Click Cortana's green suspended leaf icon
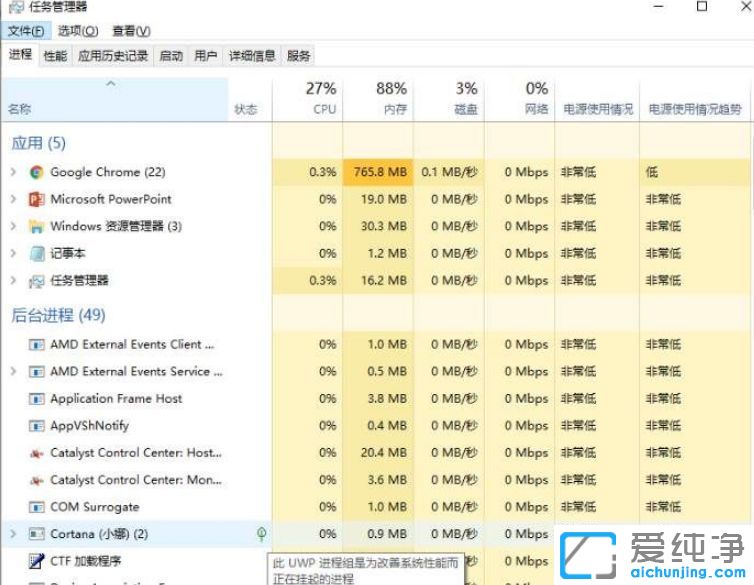Screen dimensions: 754x585 [262, 534]
